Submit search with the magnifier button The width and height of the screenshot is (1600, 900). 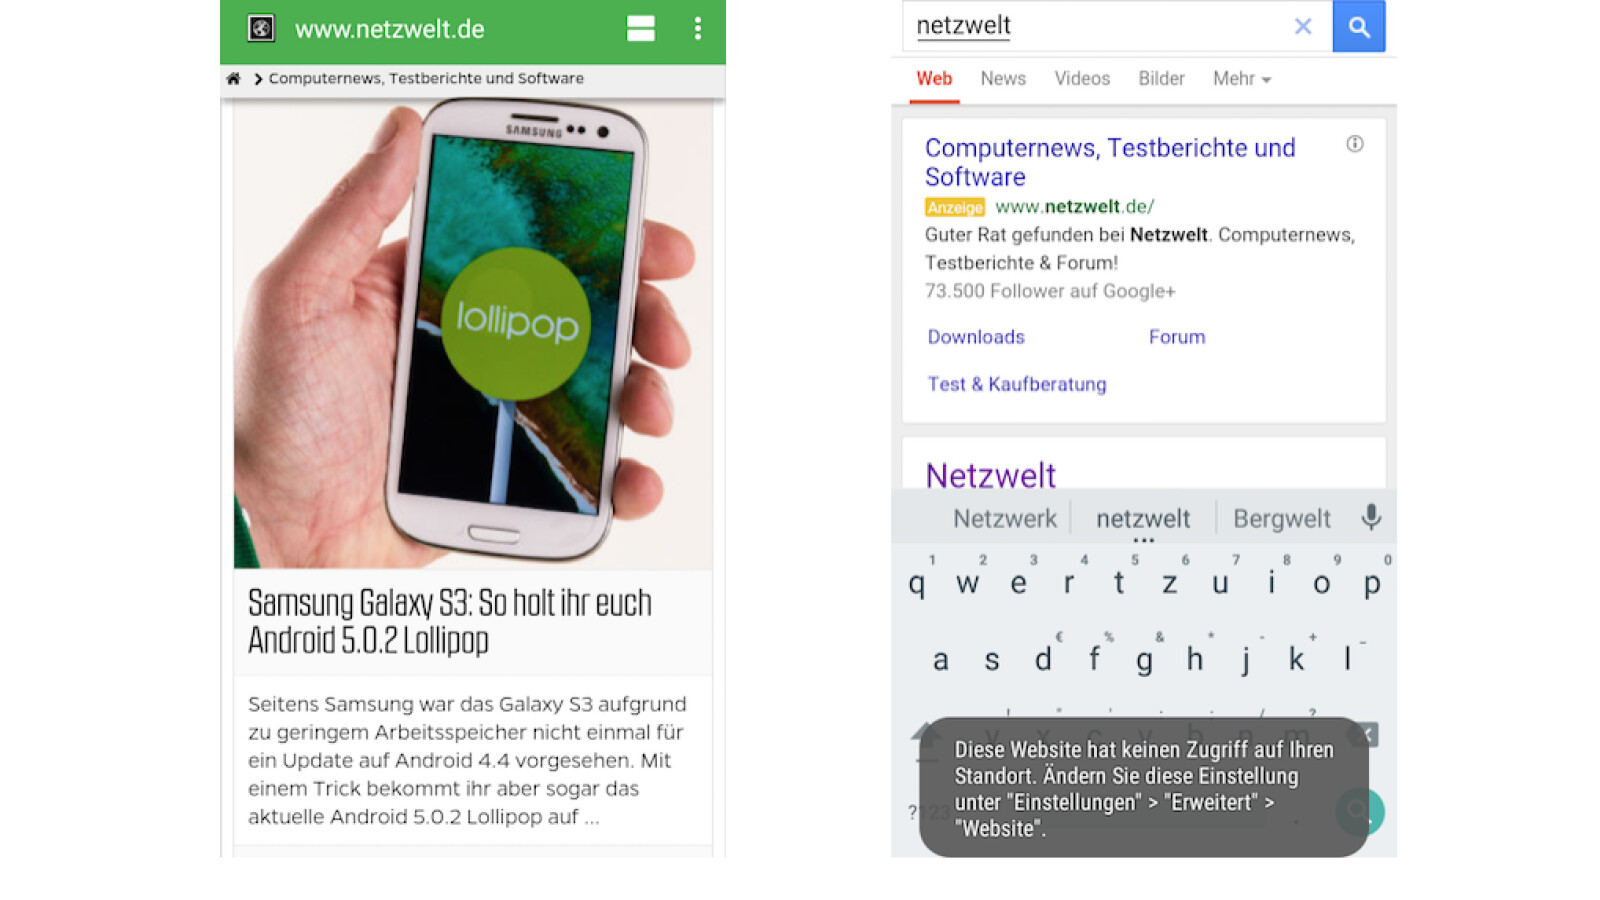1359,26
